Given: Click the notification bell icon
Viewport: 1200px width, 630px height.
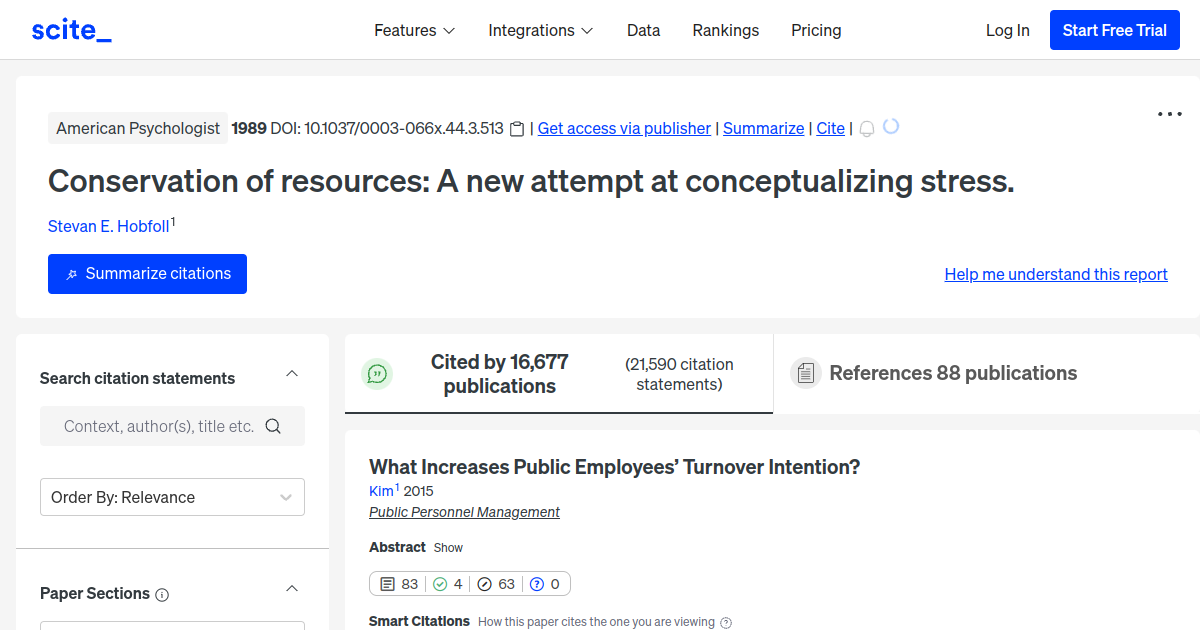Looking at the screenshot, I should point(867,129).
